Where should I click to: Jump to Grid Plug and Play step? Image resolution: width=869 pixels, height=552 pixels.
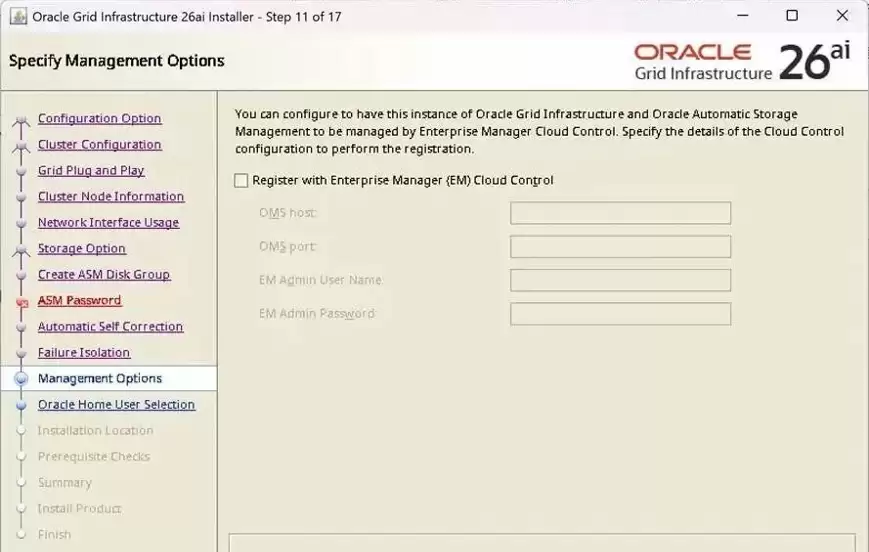[x=91, y=171]
